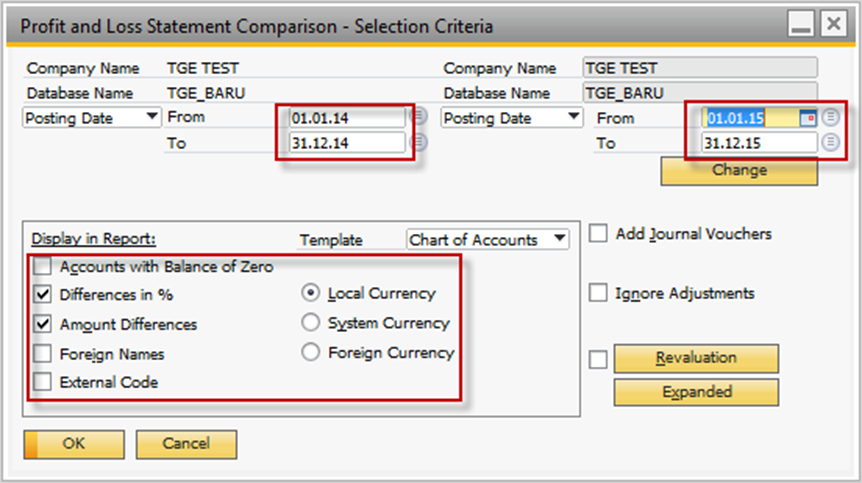Minimize the Selection Criteria window
862x483 pixels.
(x=800, y=24)
